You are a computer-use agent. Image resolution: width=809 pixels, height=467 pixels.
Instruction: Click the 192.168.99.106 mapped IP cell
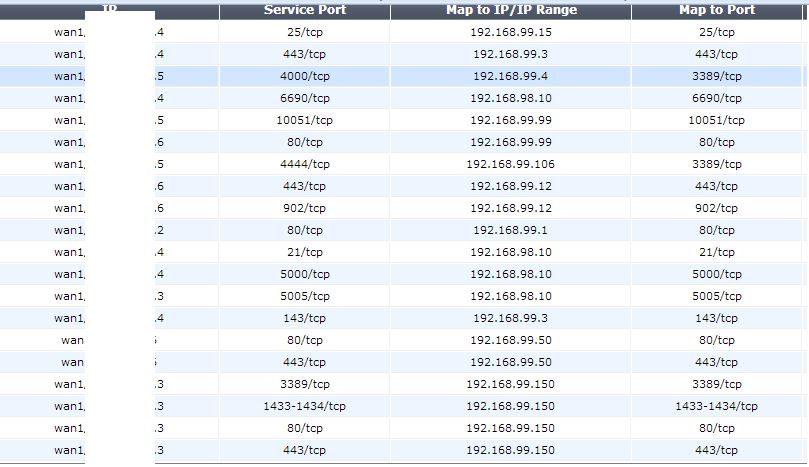[x=510, y=164]
